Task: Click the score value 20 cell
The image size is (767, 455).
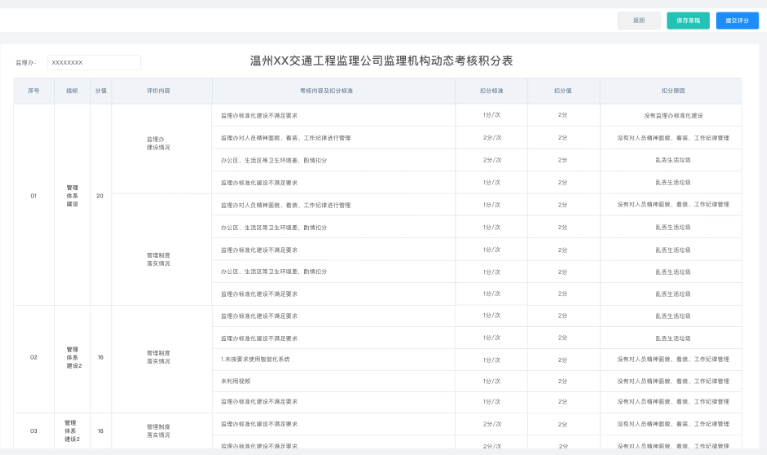Action: (x=100, y=195)
